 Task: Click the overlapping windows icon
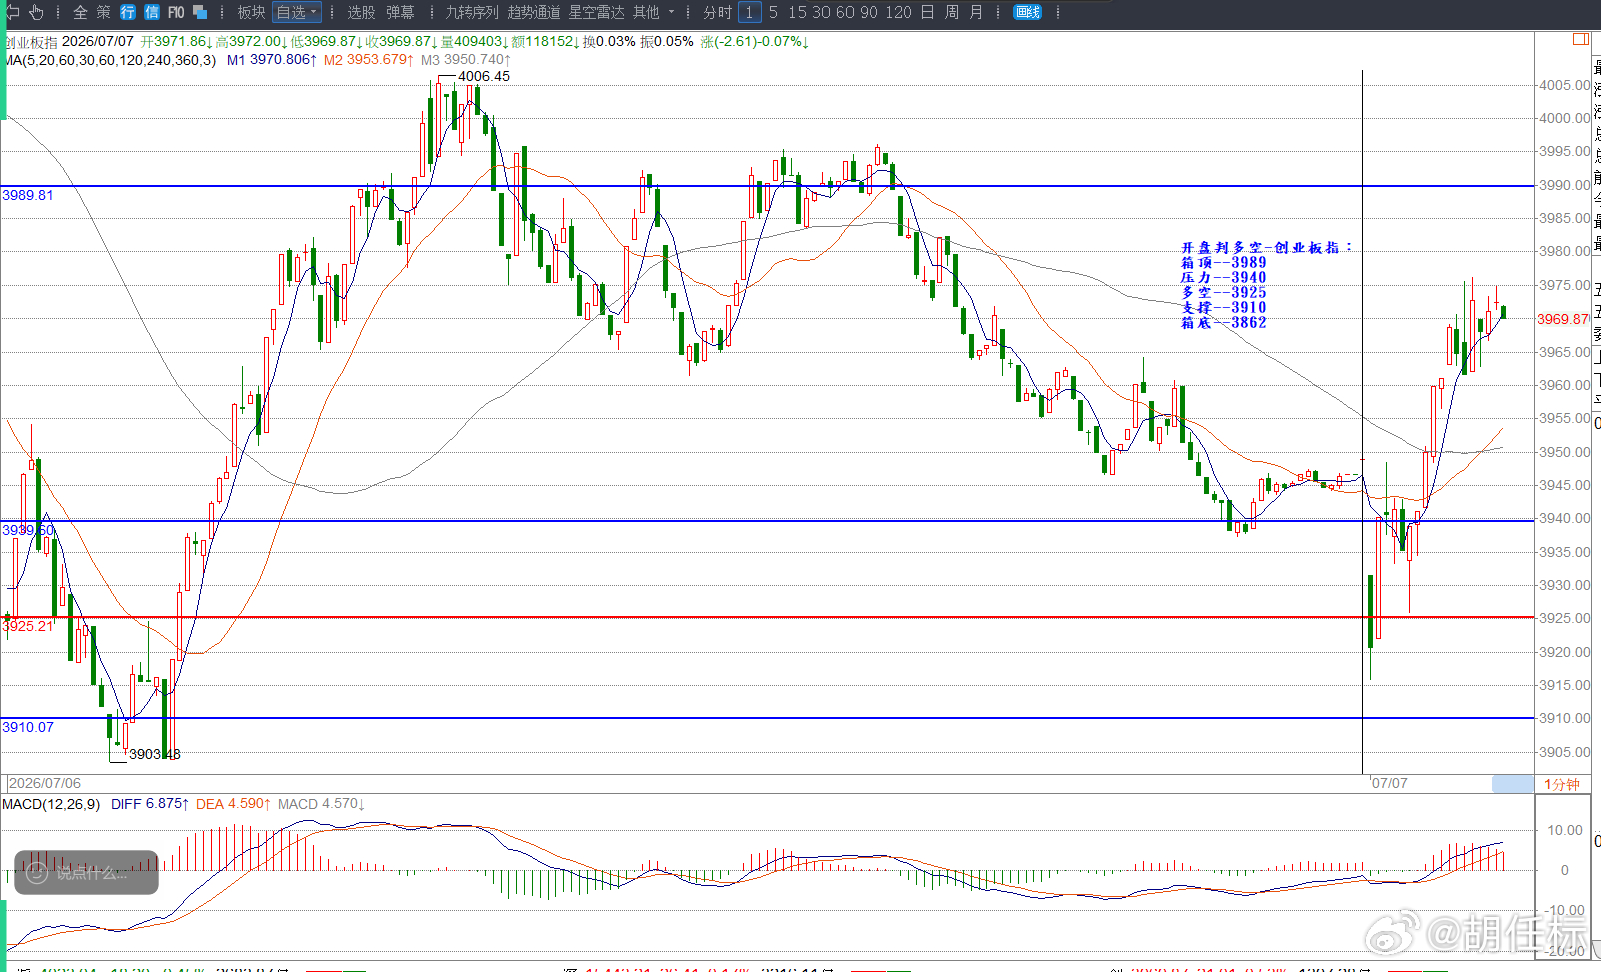click(200, 12)
